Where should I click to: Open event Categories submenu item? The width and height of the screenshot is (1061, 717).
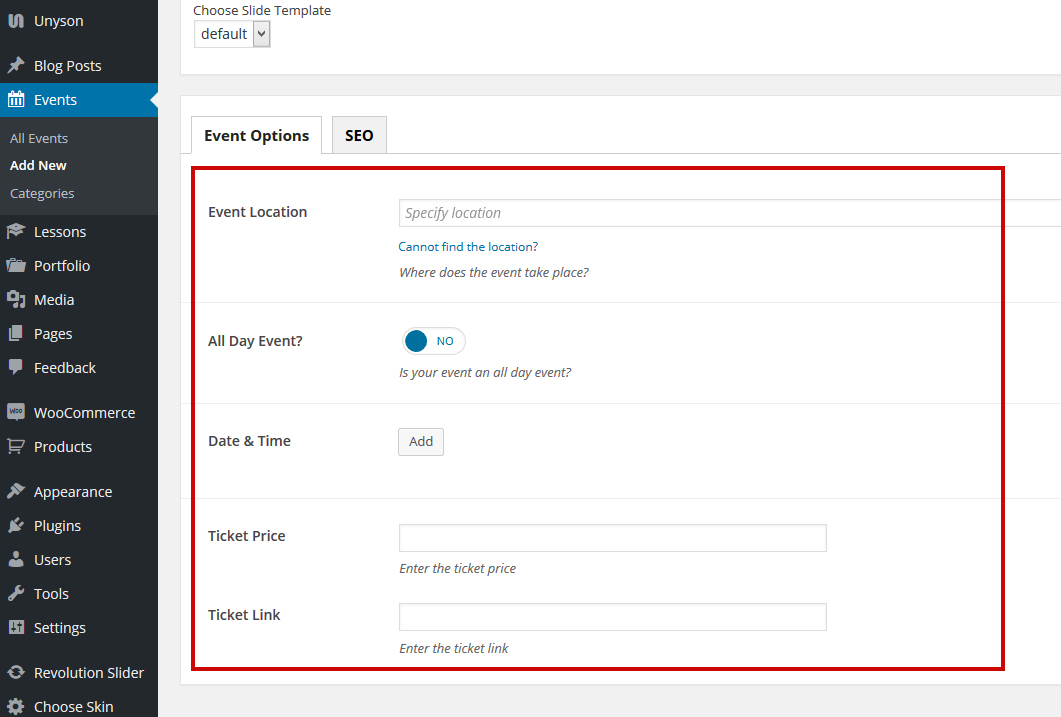click(42, 193)
